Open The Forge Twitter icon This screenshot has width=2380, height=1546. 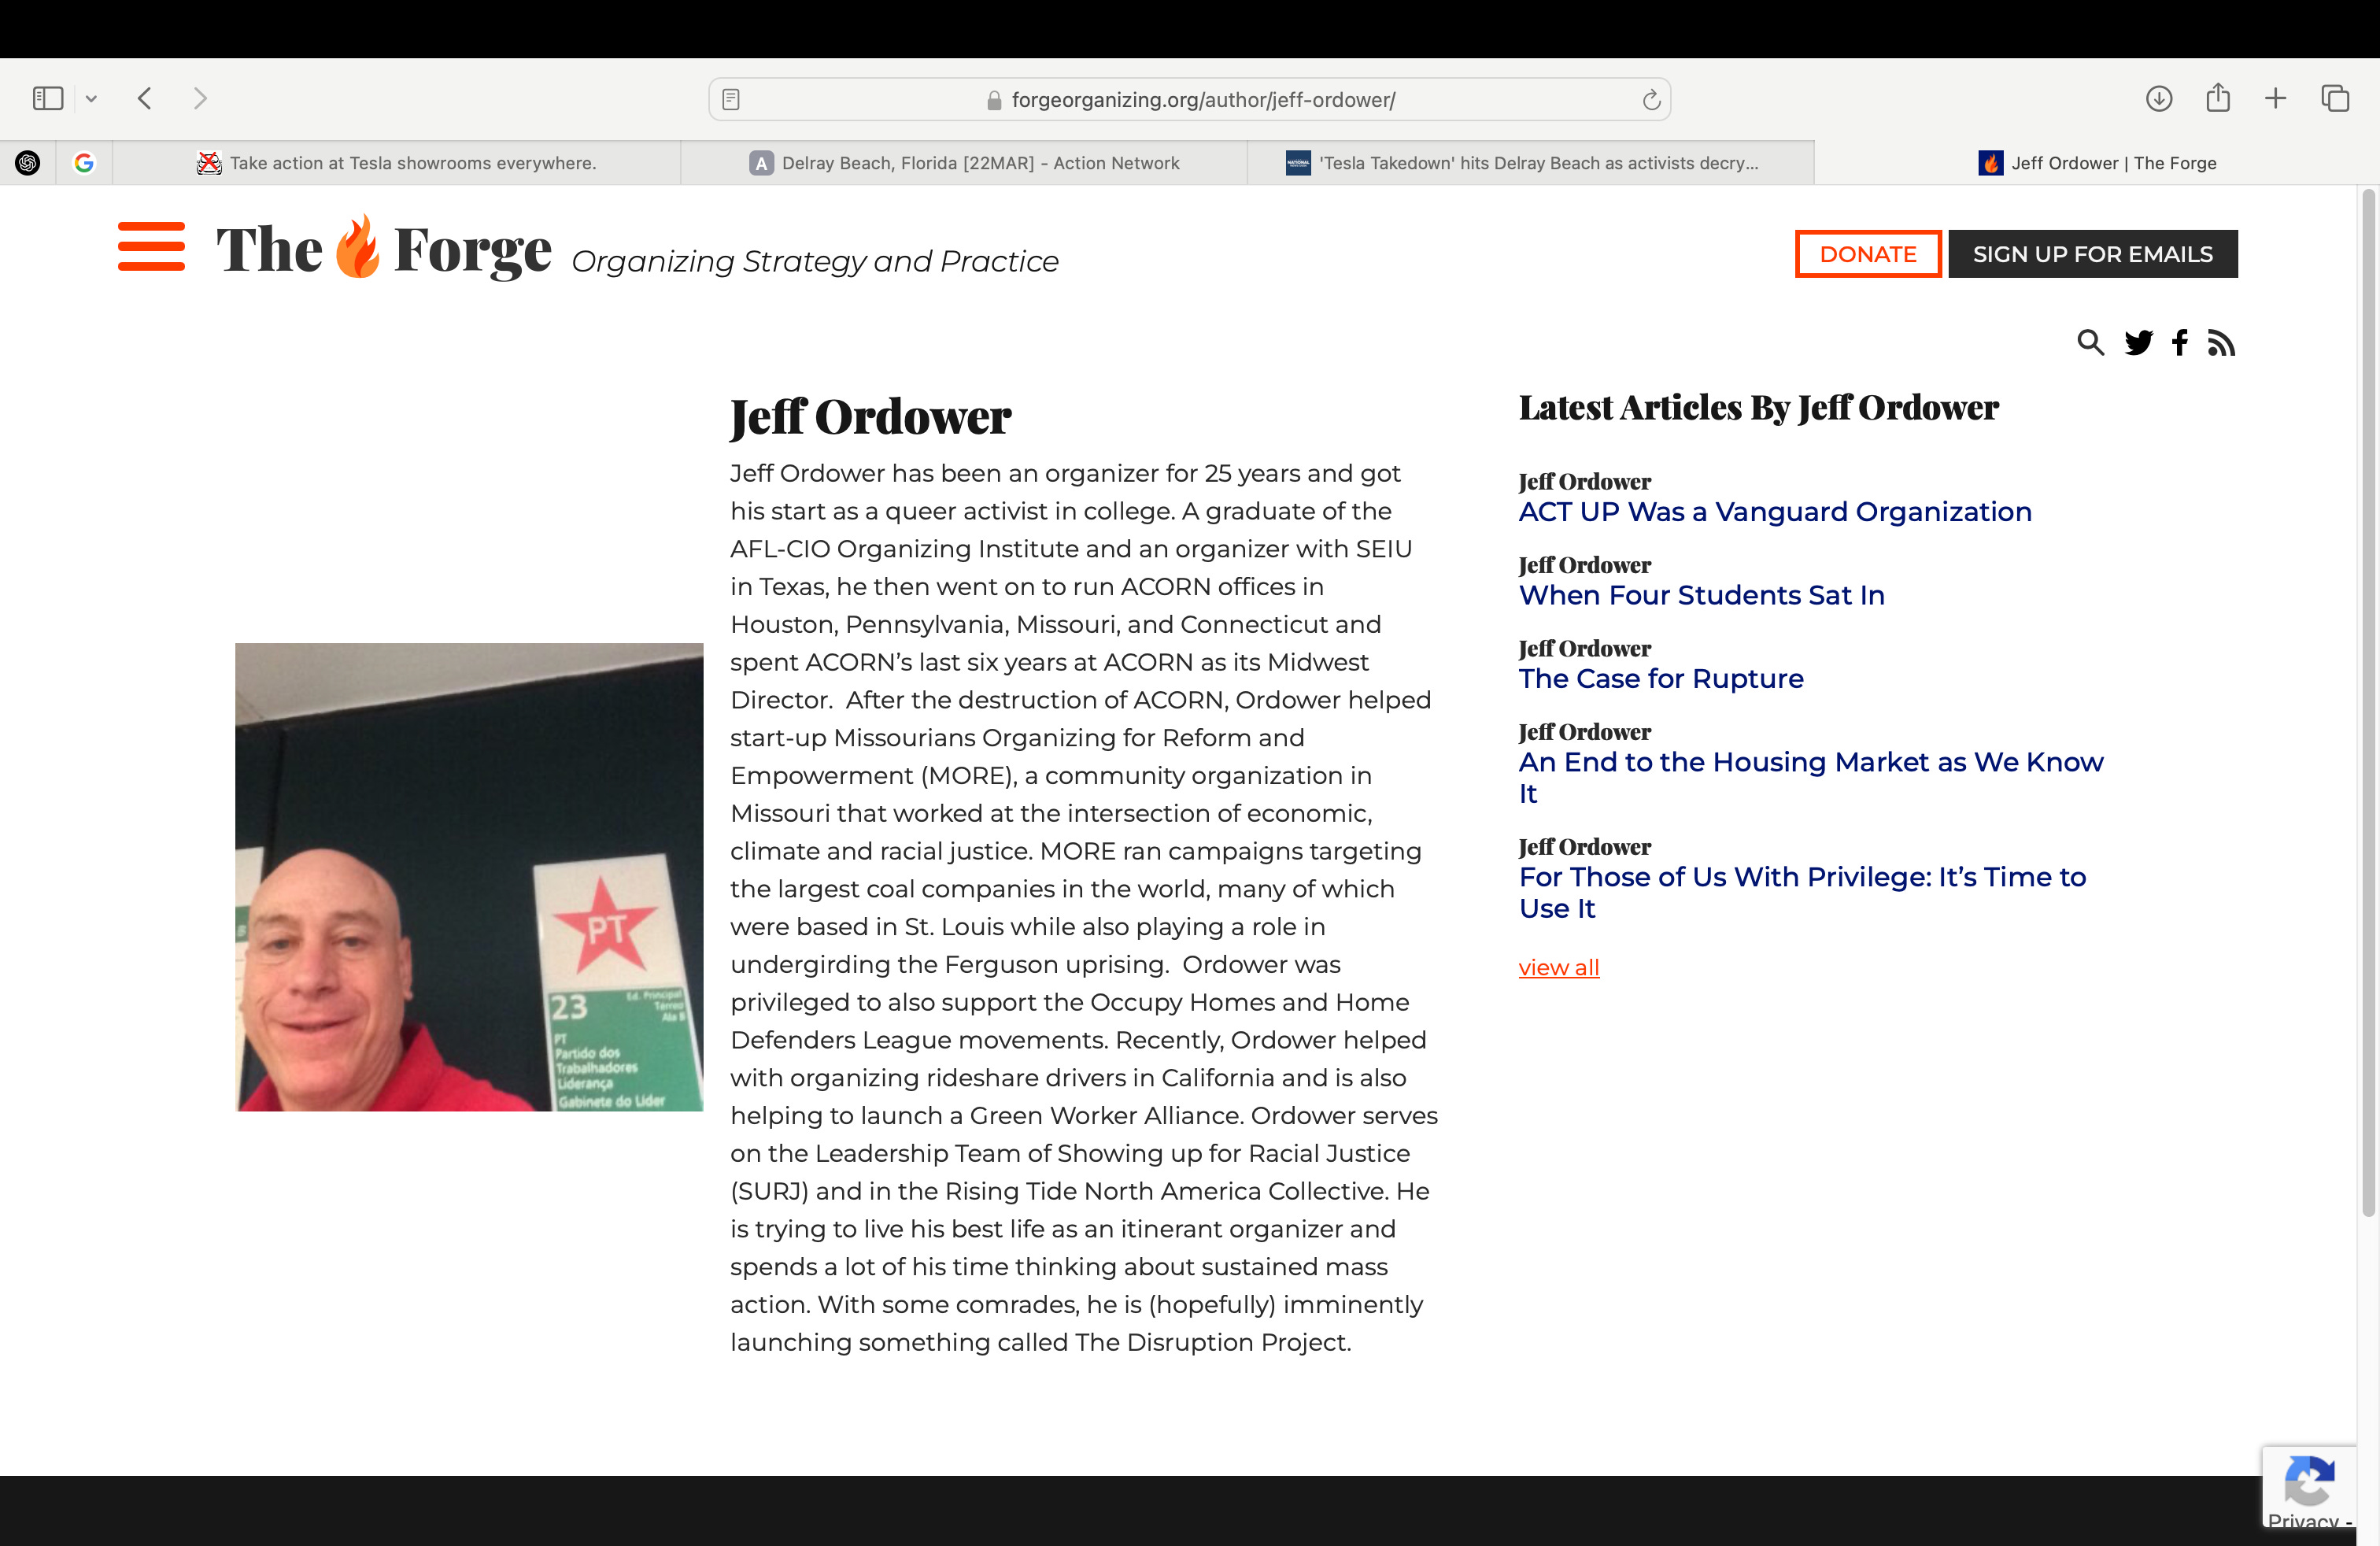(2138, 343)
